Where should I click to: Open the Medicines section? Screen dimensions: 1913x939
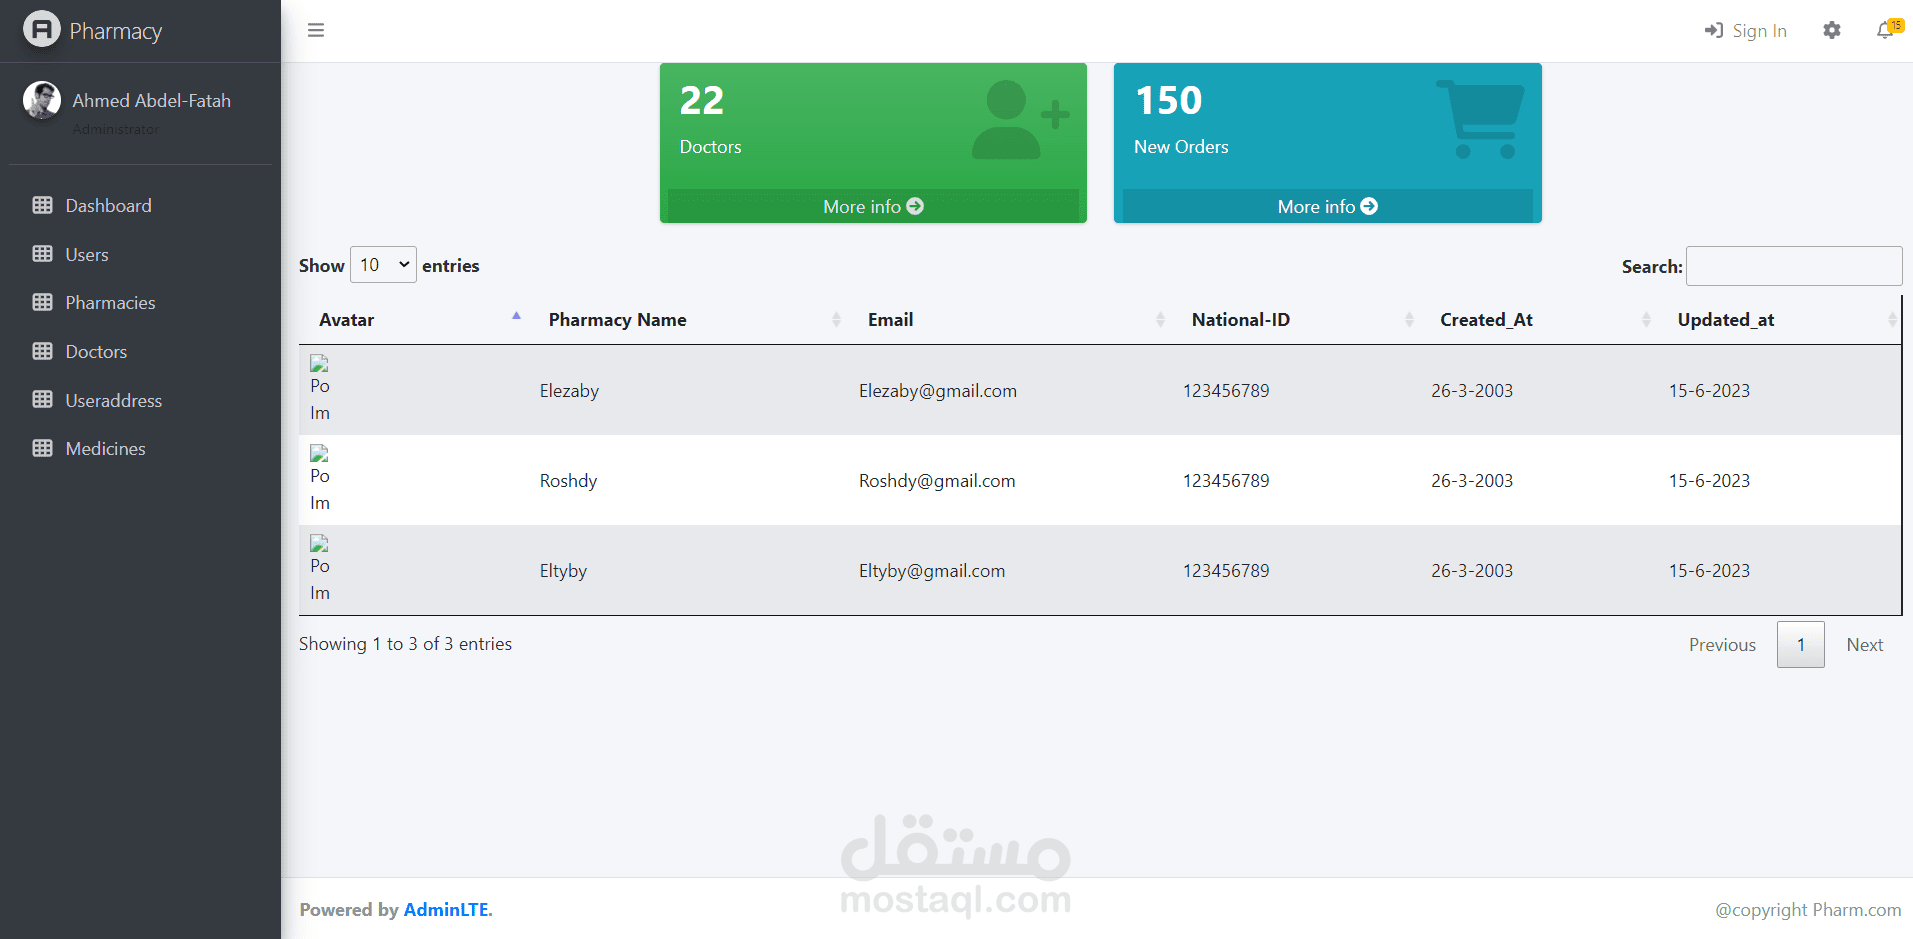pos(105,448)
